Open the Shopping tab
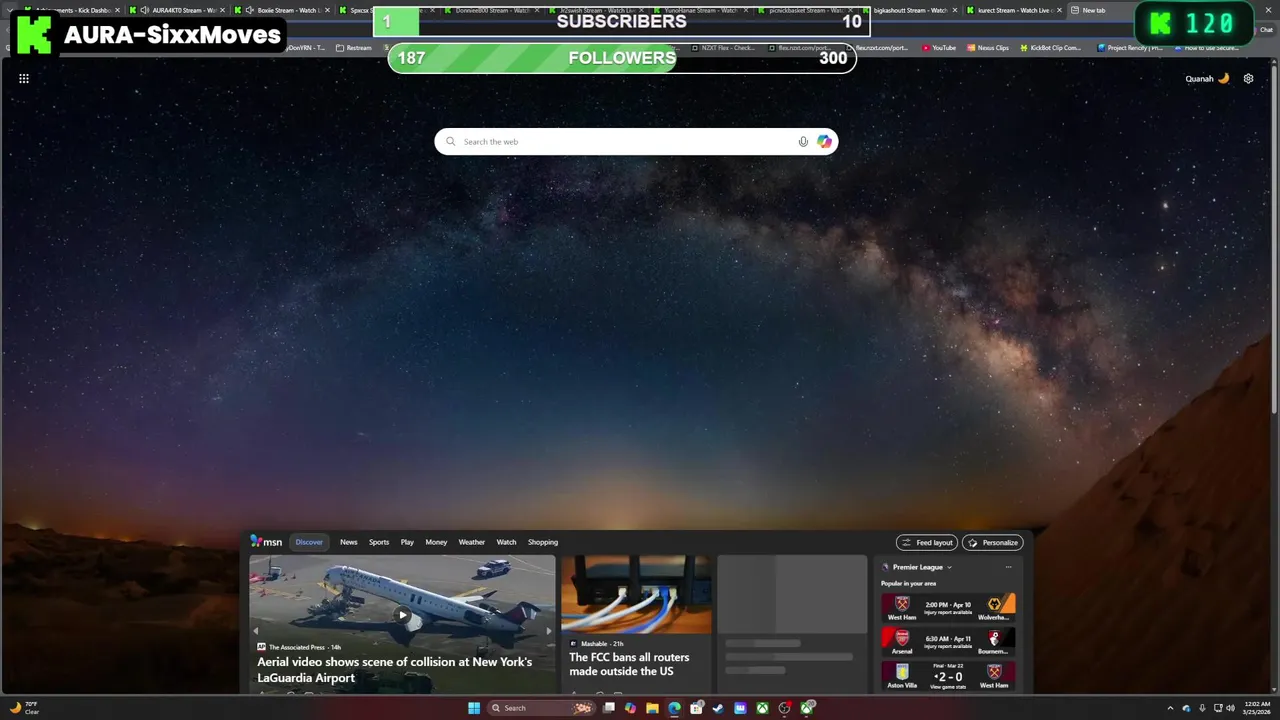Viewport: 1280px width, 720px height. [x=543, y=542]
